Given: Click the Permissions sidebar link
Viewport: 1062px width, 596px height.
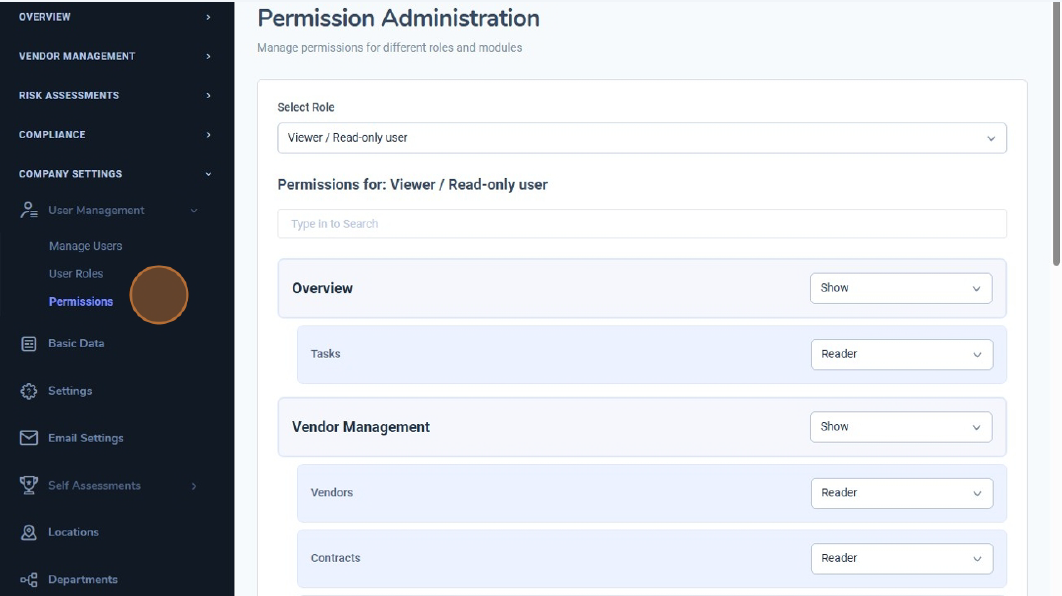Looking at the screenshot, I should tap(81, 302).
